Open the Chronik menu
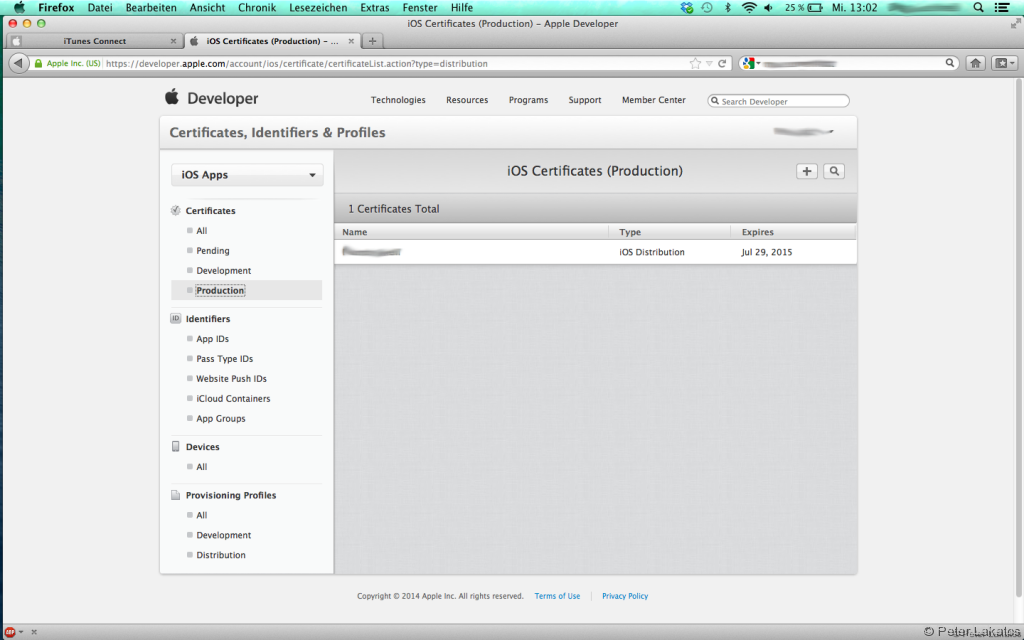1024x640 pixels. 257,8
